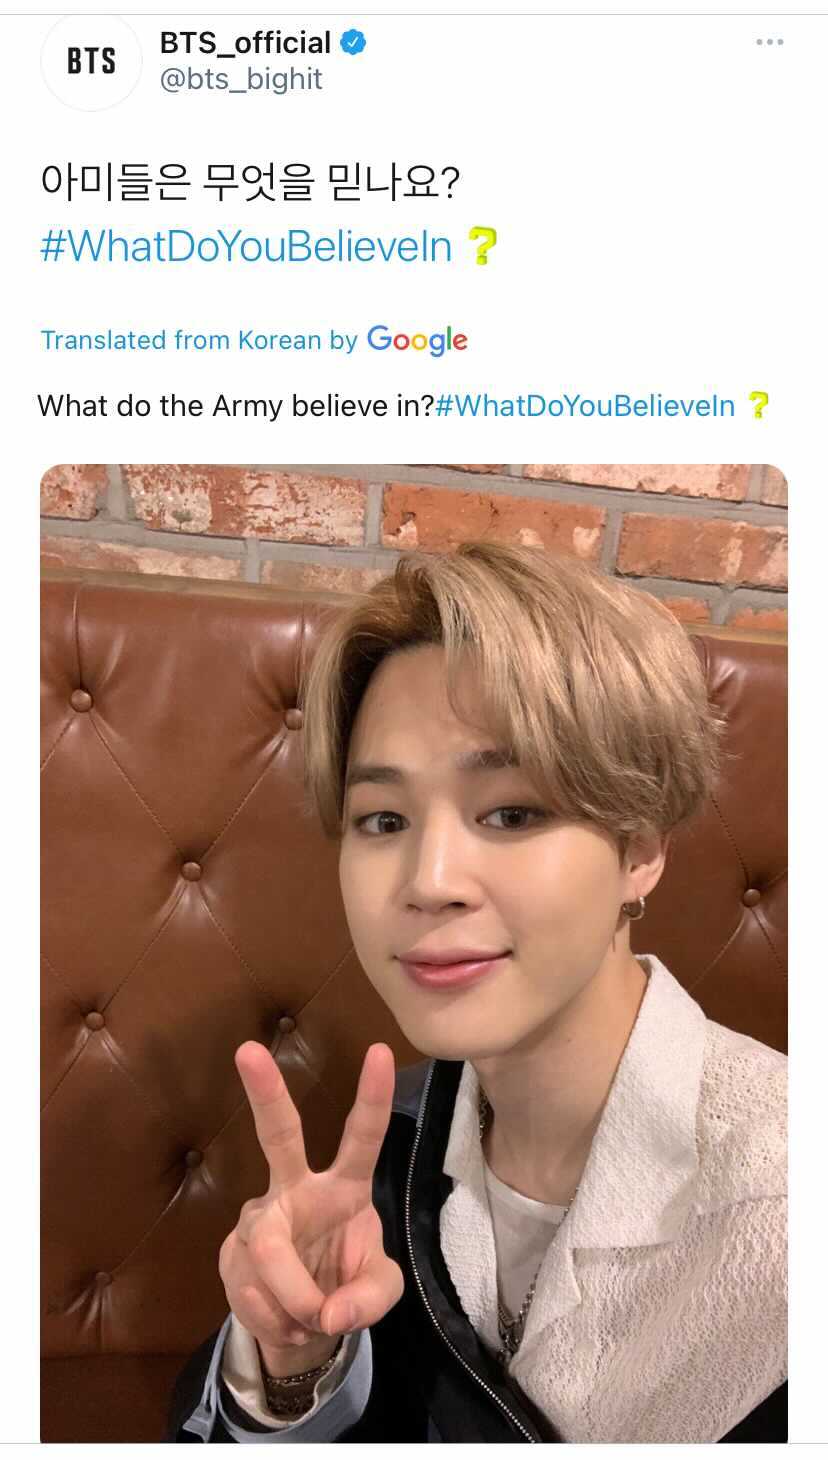Open the BTS_official display name

pos(245,43)
